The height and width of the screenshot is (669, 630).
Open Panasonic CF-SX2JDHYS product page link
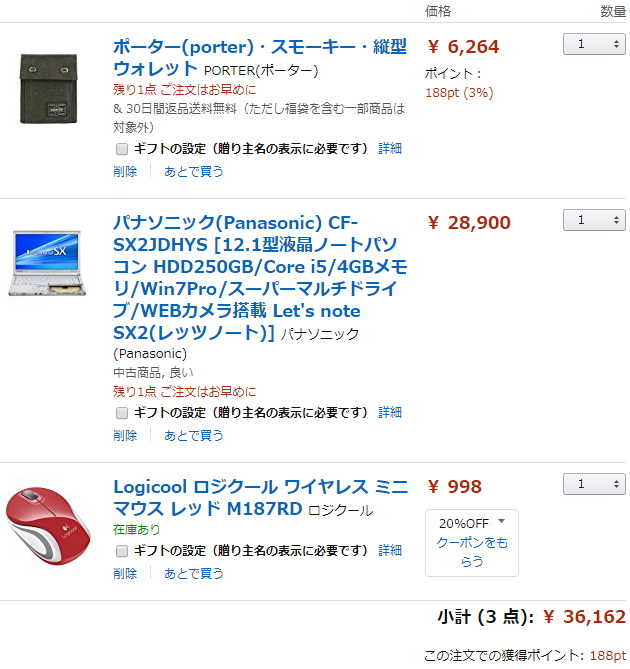tap(260, 277)
